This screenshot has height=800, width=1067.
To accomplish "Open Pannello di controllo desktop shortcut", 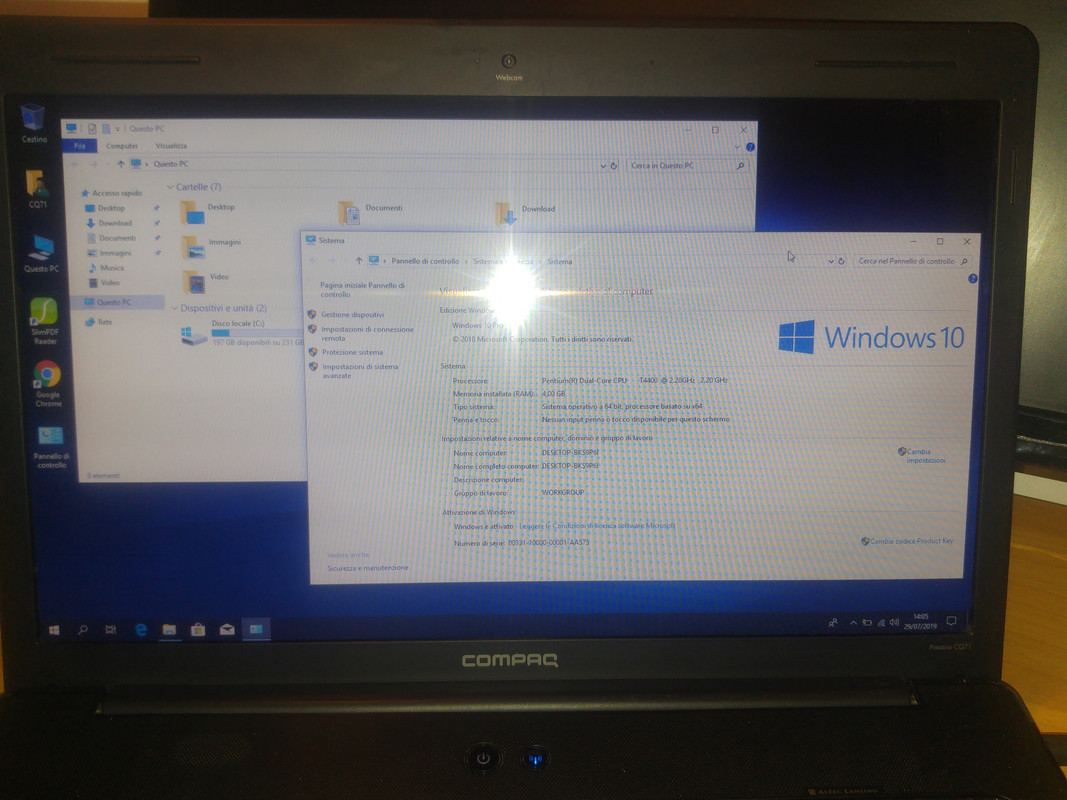I will click(51, 446).
